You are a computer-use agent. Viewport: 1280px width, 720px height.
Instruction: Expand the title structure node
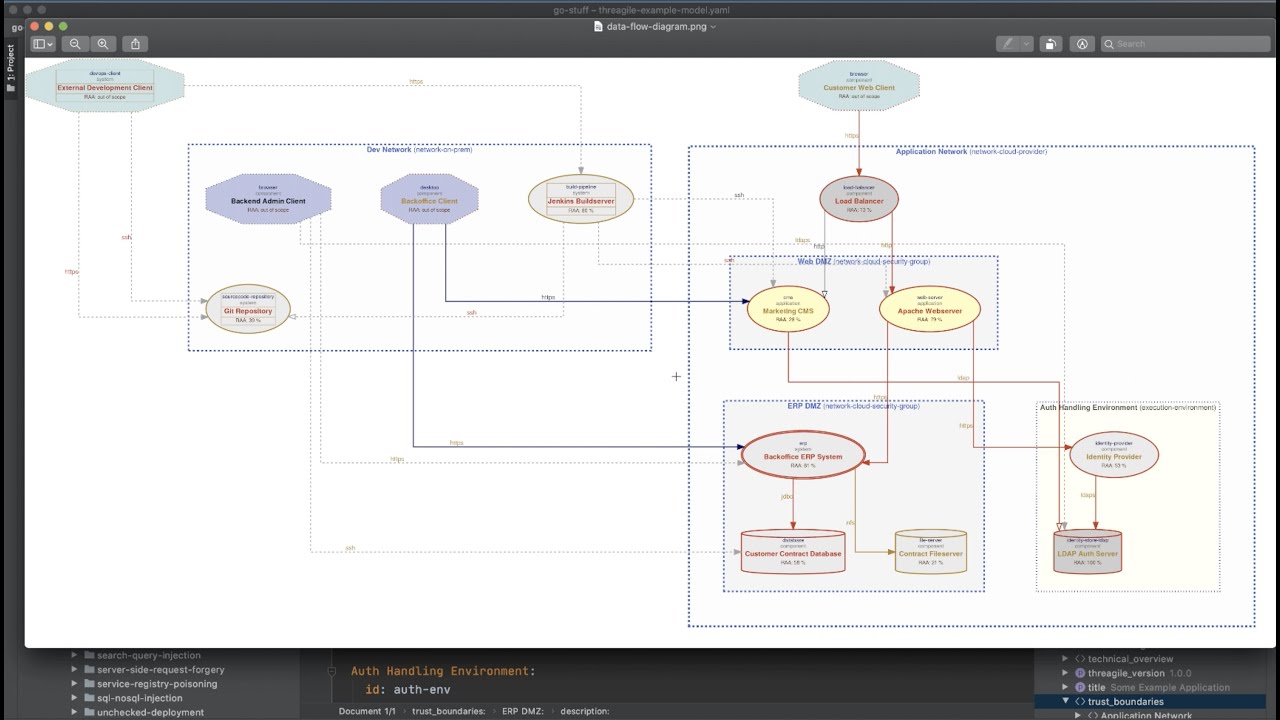pos(1065,687)
